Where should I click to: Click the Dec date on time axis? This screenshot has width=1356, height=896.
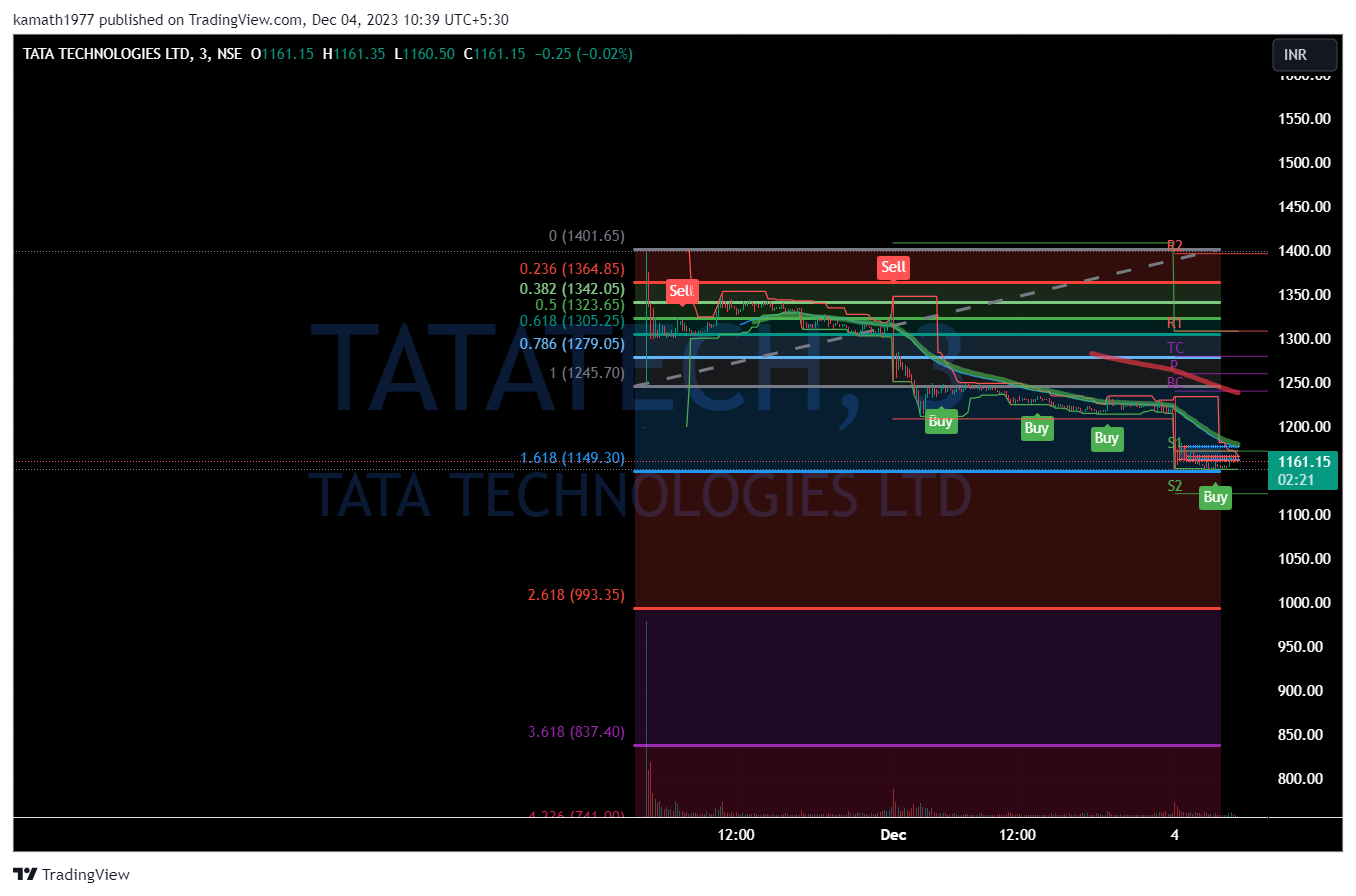click(x=893, y=834)
